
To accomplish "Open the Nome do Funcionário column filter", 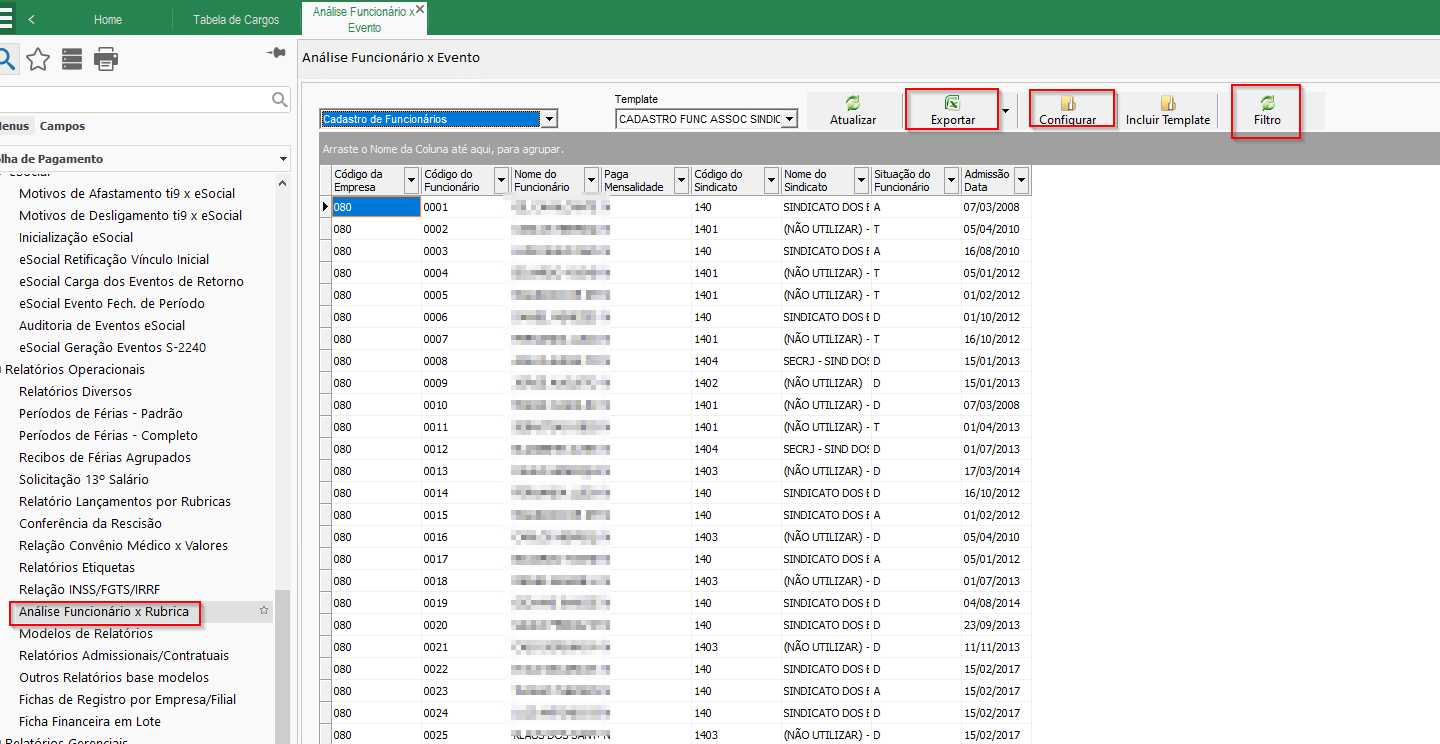I will 591,180.
